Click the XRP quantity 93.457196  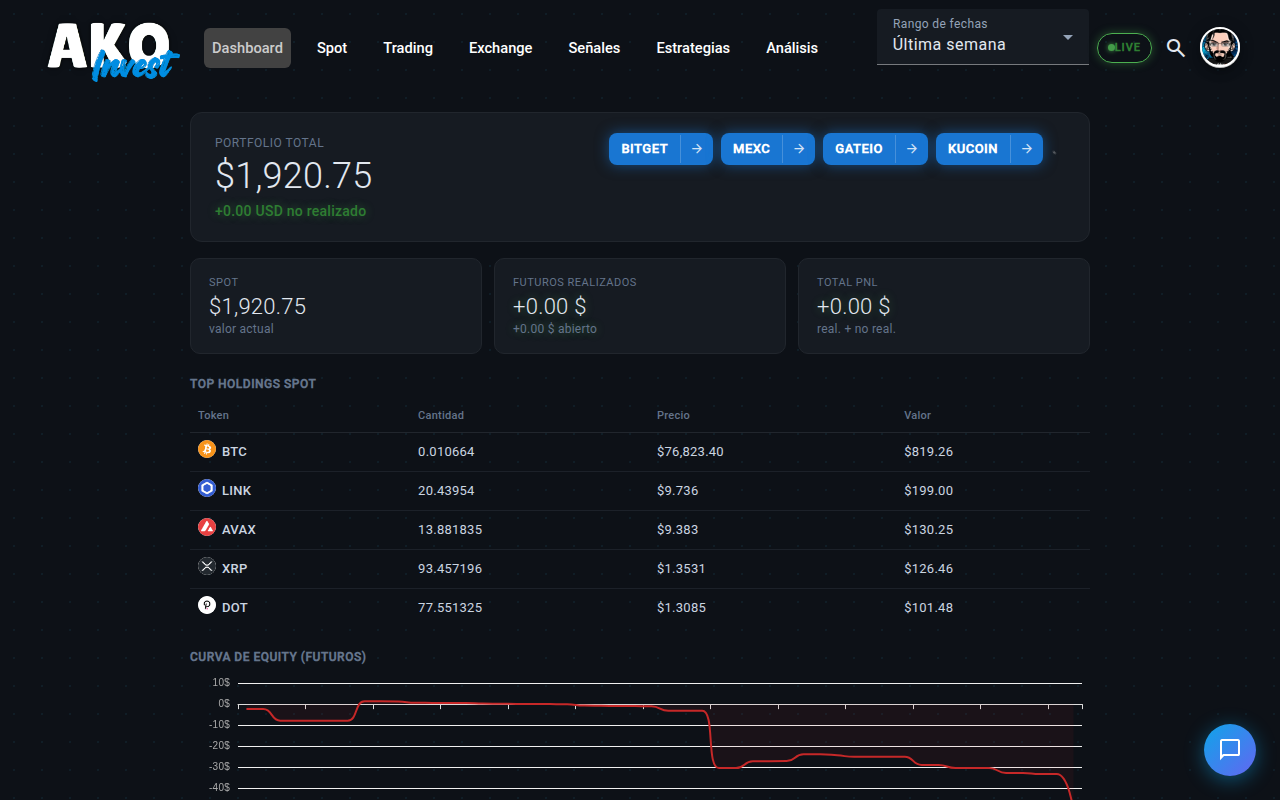tap(450, 569)
